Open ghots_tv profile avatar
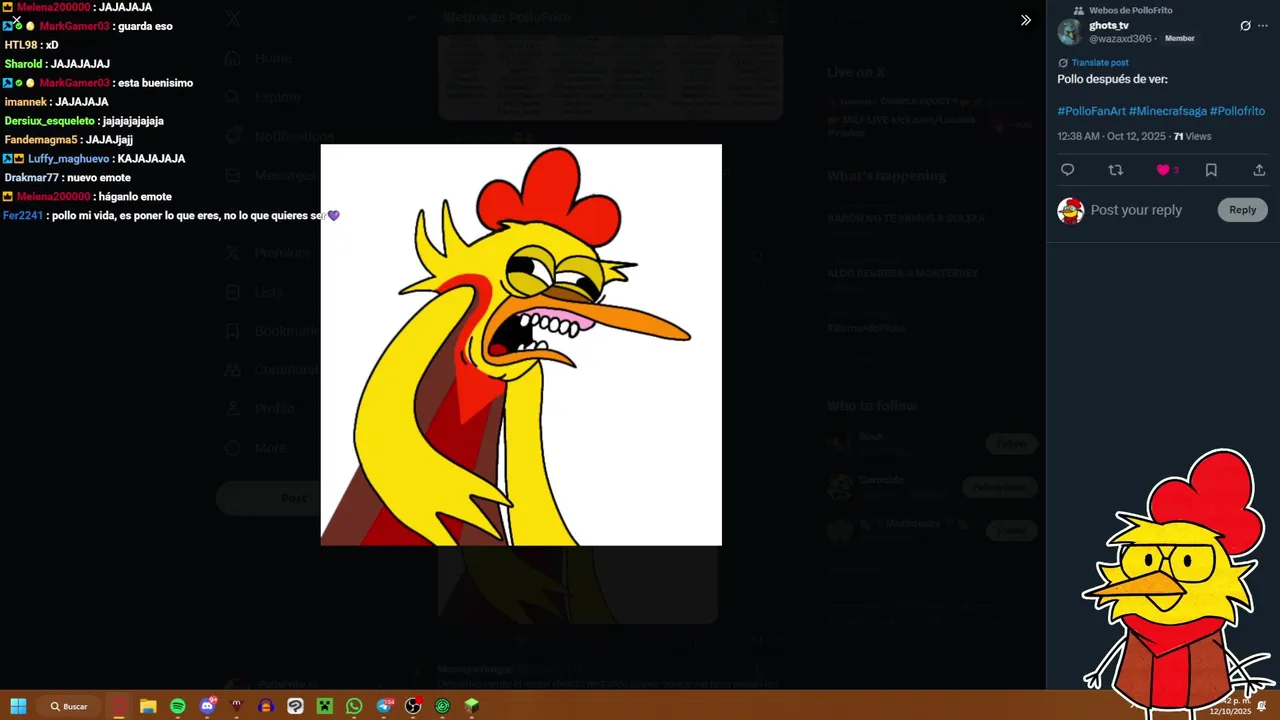This screenshot has height=720, width=1280. tap(1070, 32)
